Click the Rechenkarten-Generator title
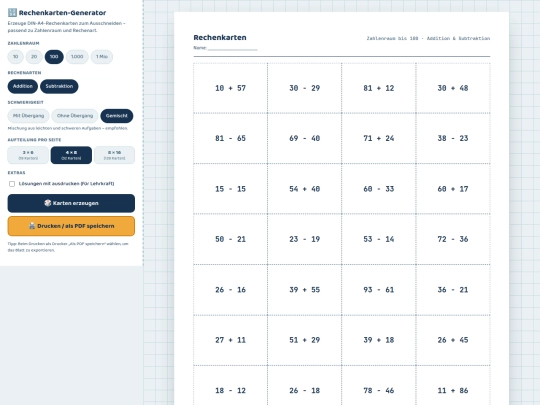The width and height of the screenshot is (540, 405). click(62, 13)
